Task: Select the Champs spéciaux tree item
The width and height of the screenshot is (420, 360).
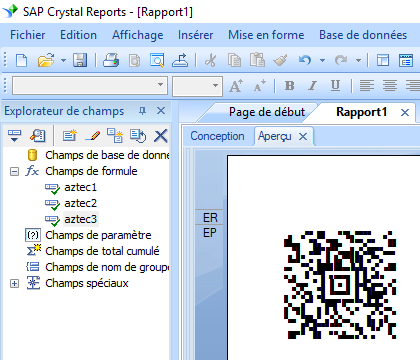Action: tap(87, 283)
